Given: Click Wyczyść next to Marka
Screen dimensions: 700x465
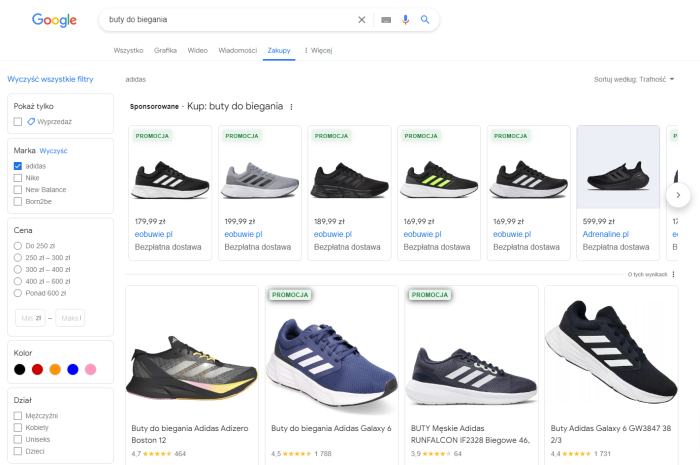Looking at the screenshot, I should (x=54, y=151).
